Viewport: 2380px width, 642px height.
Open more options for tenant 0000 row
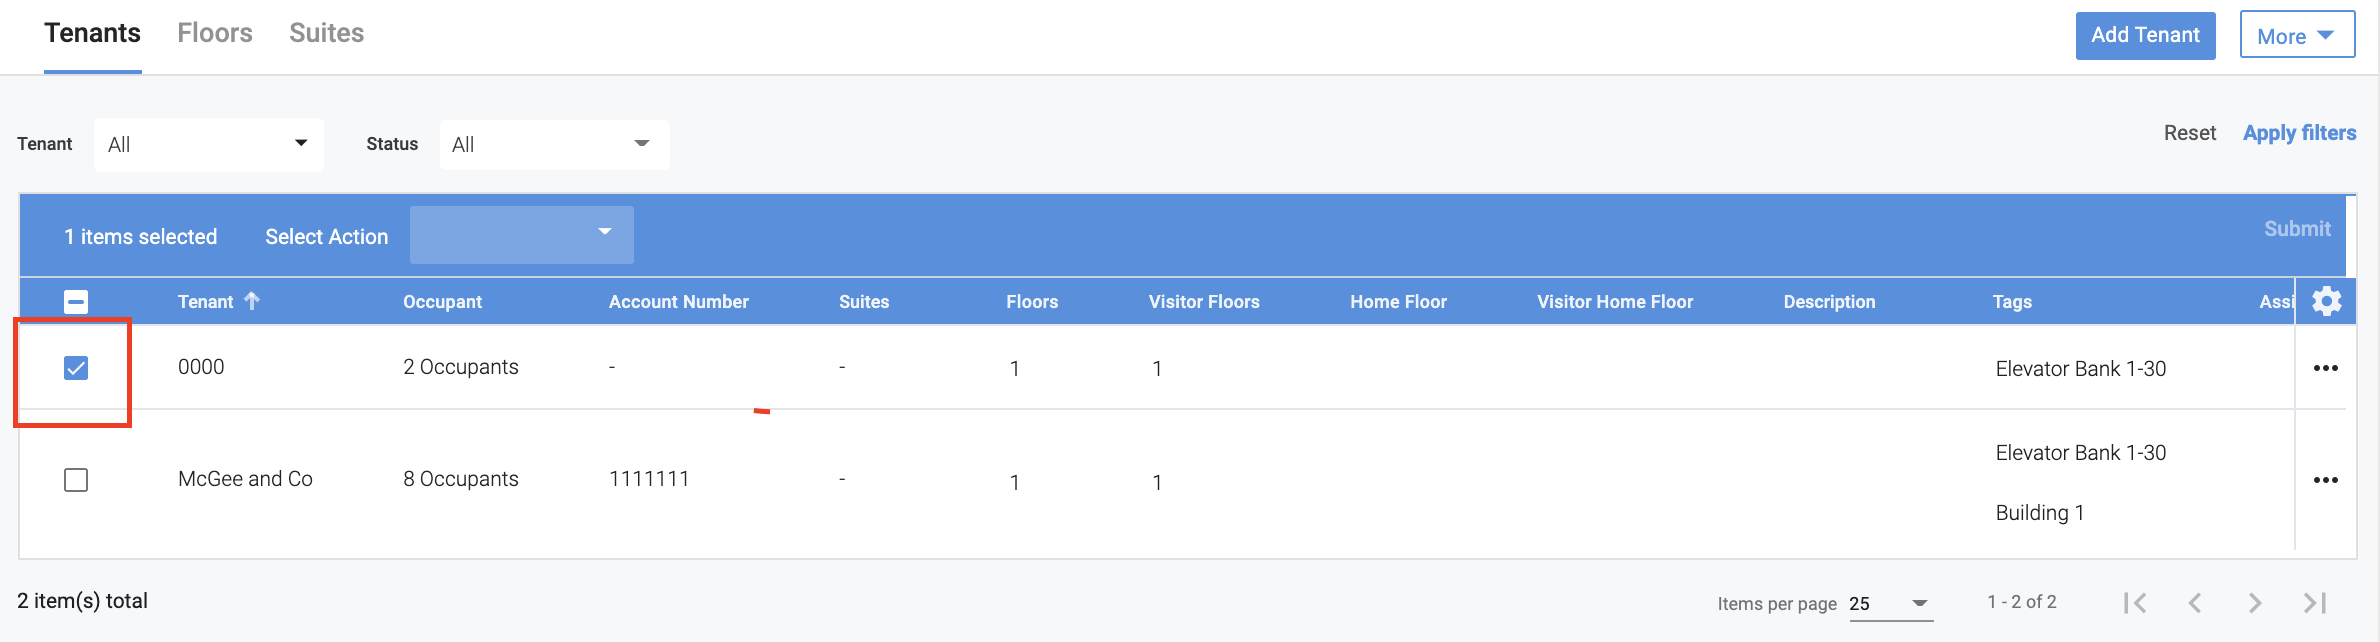pos(2325,368)
